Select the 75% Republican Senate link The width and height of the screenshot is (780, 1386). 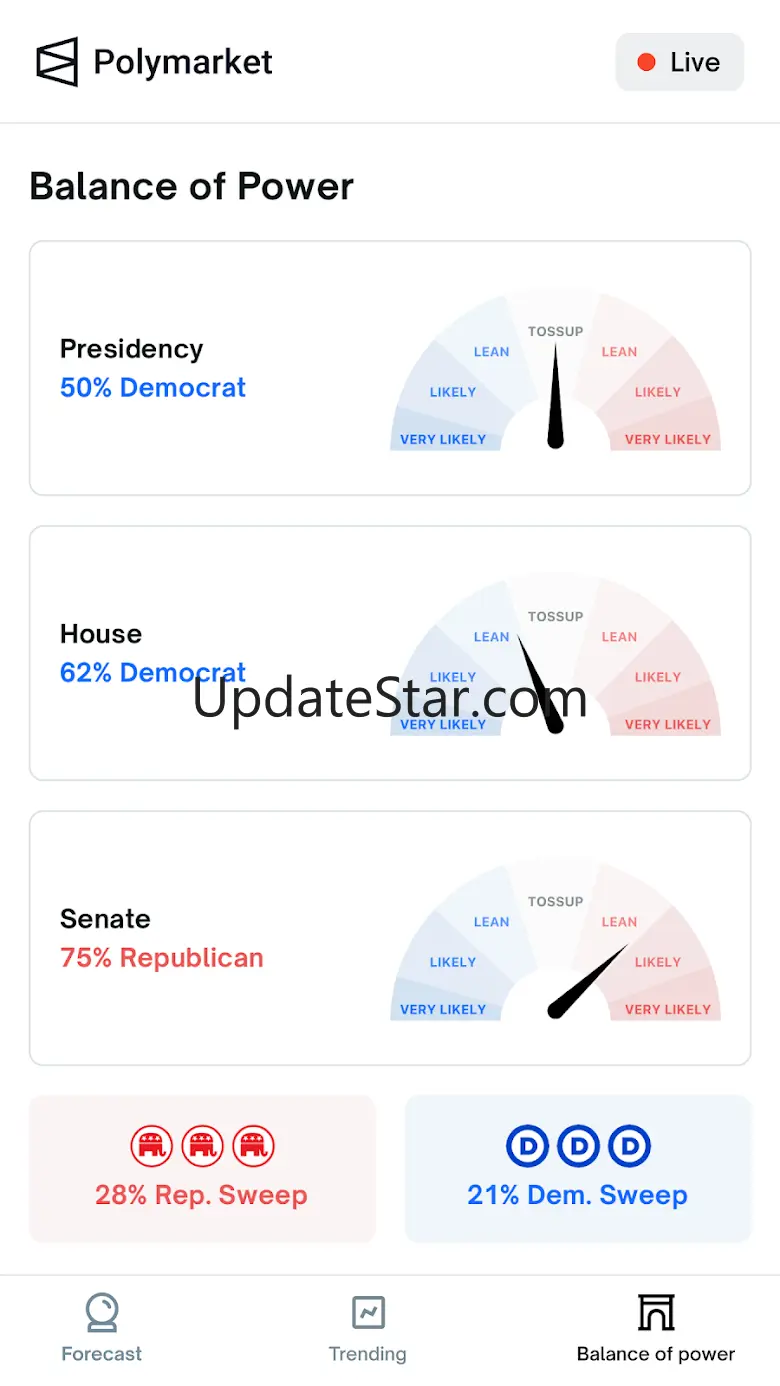162,958
